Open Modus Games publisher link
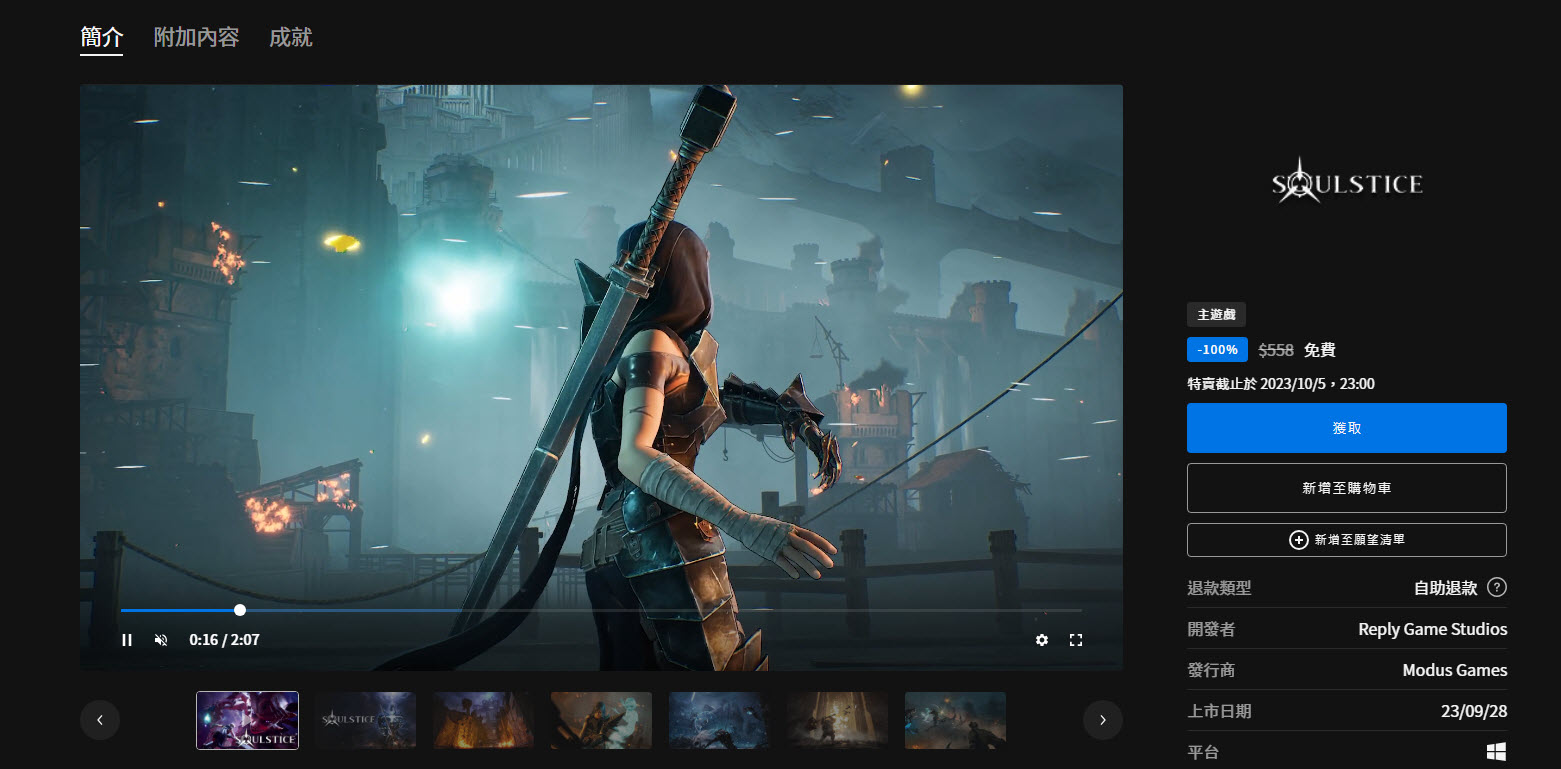 pos(1455,670)
